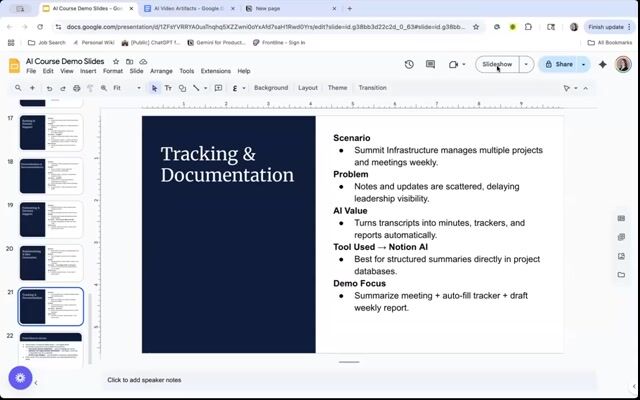View cloud save document status
640x400 pixels.
(x=143, y=62)
